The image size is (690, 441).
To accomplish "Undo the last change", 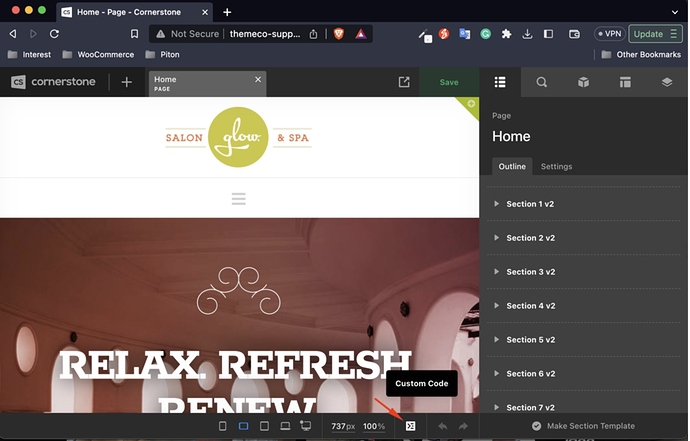I will (443, 426).
